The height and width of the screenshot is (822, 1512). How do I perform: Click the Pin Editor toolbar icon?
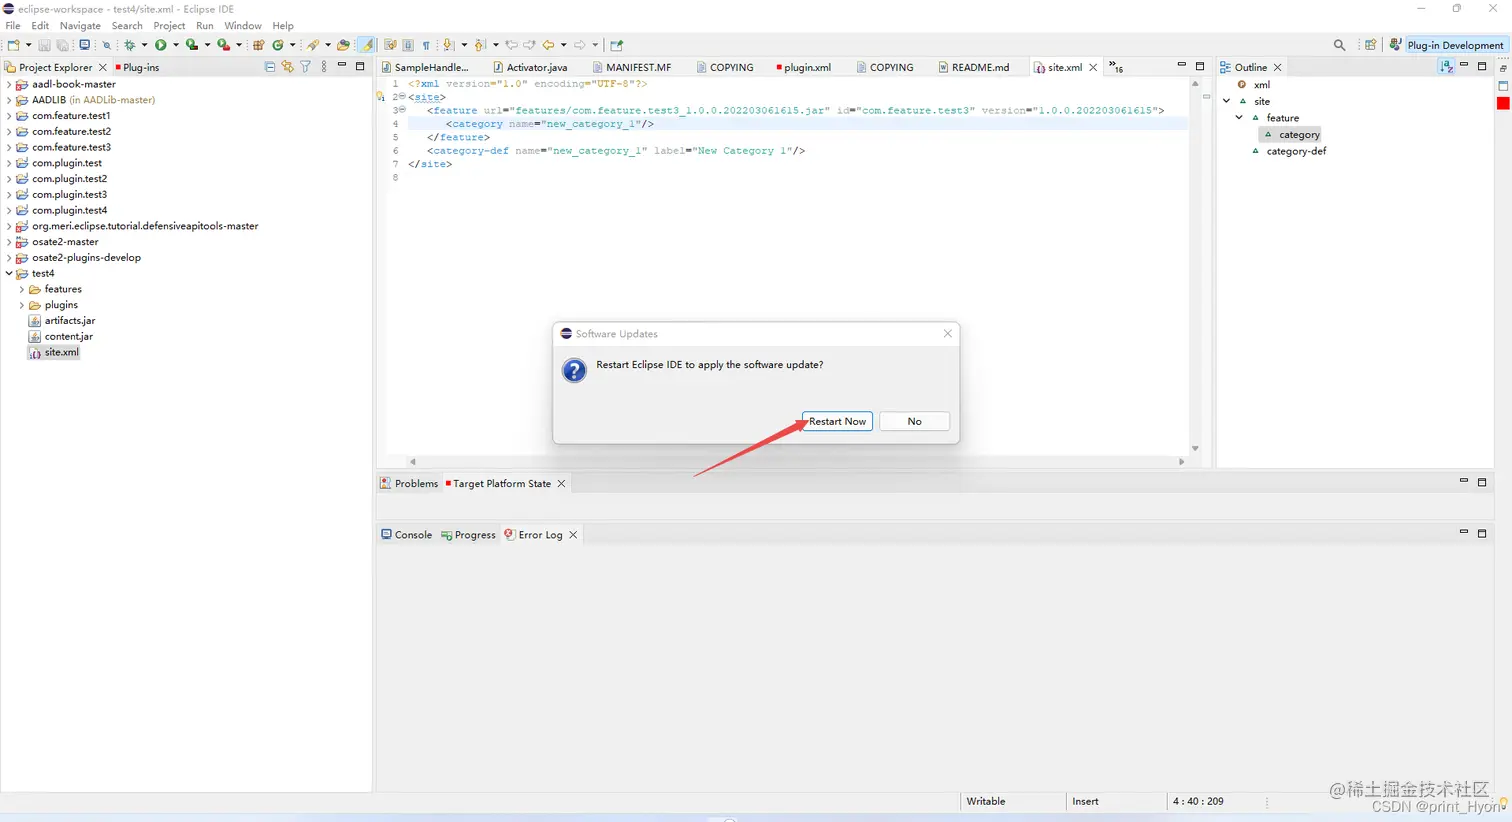tap(617, 45)
